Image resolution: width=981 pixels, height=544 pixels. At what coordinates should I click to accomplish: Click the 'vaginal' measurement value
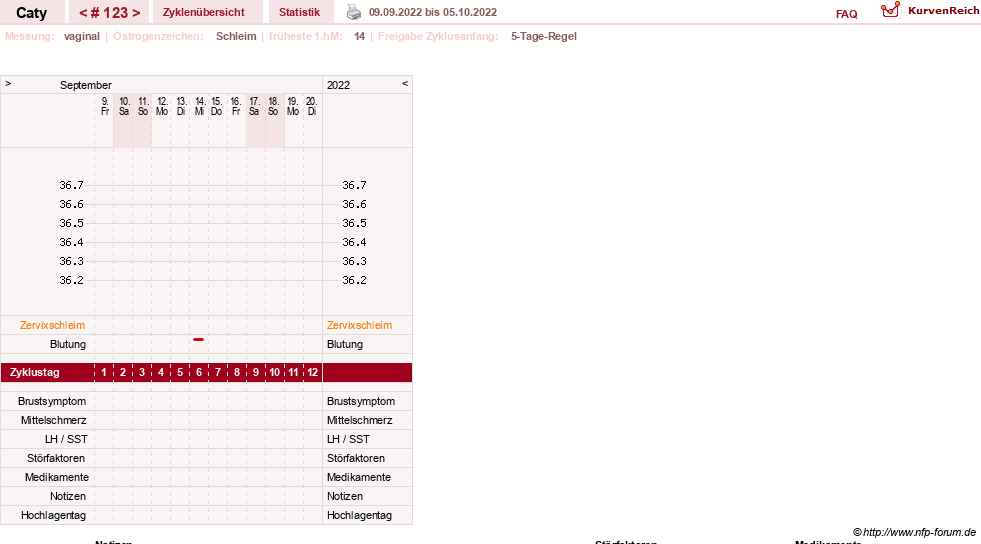(81, 36)
